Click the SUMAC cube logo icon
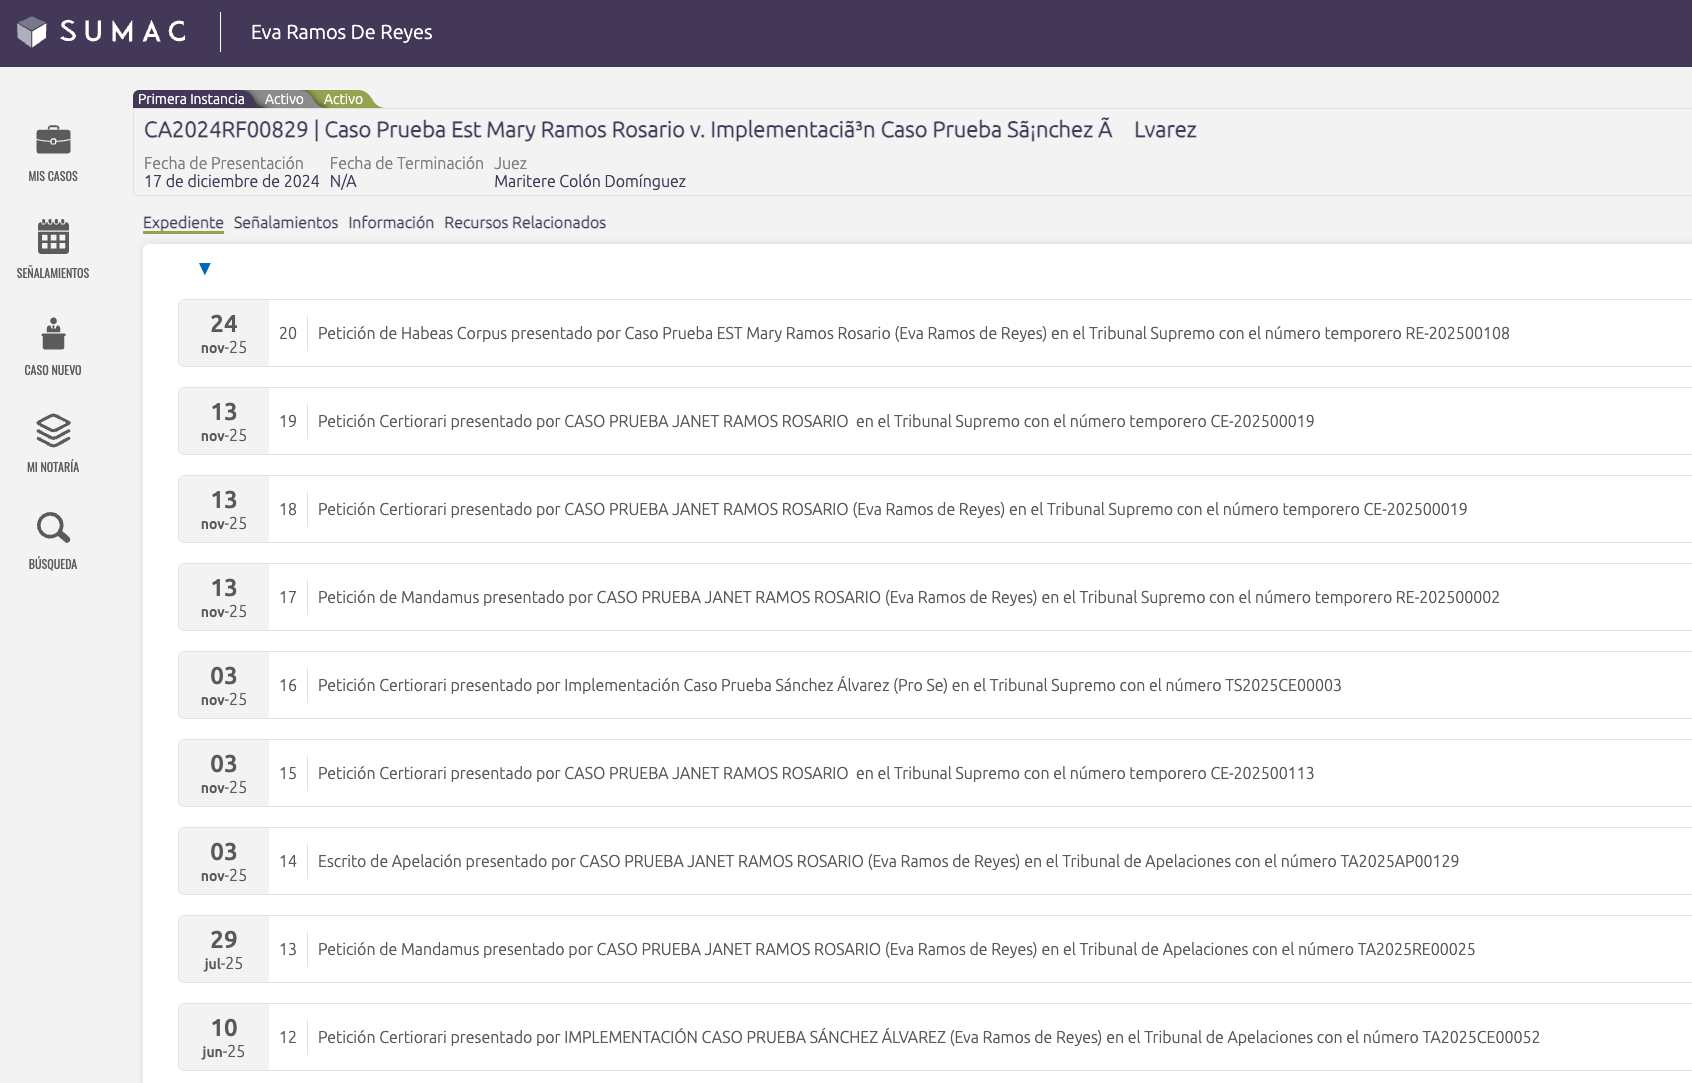 click(32, 32)
